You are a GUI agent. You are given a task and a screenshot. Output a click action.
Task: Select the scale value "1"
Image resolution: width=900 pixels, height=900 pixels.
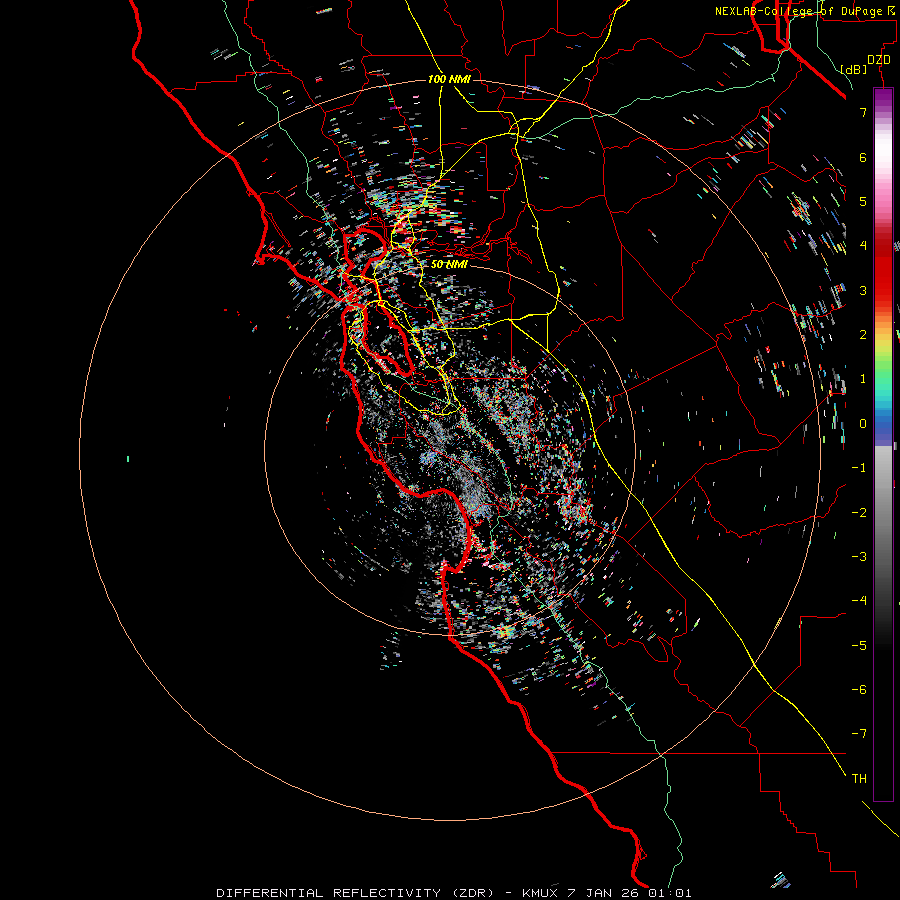point(863,379)
